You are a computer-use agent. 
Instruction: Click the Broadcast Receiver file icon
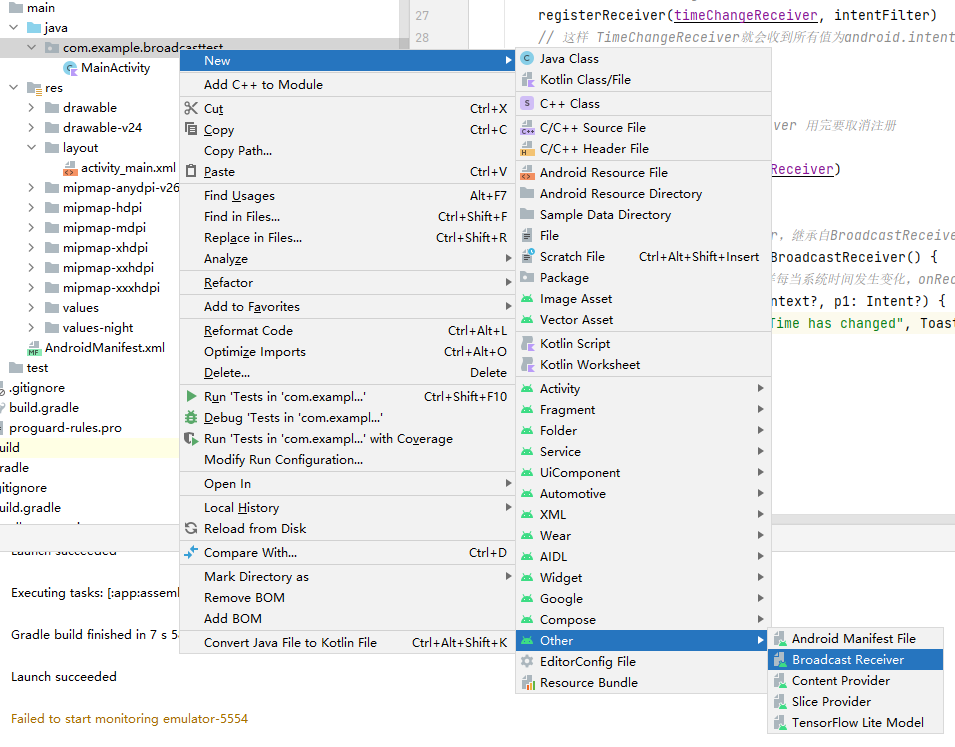[x=780, y=659]
